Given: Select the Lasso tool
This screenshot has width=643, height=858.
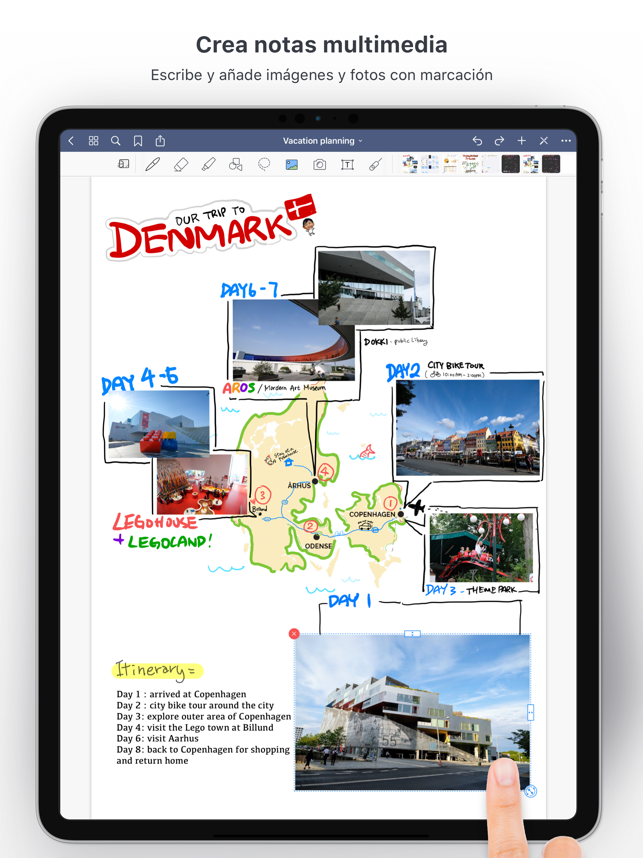Looking at the screenshot, I should point(264,164).
